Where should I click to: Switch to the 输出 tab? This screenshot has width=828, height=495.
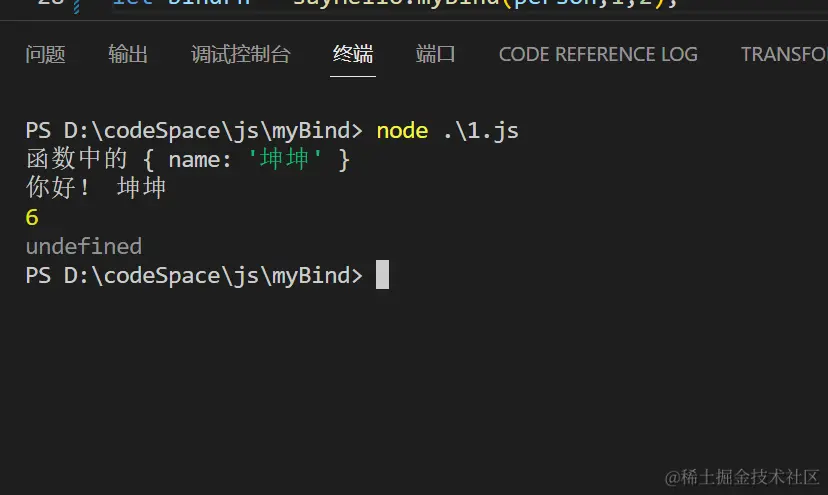[x=128, y=54]
